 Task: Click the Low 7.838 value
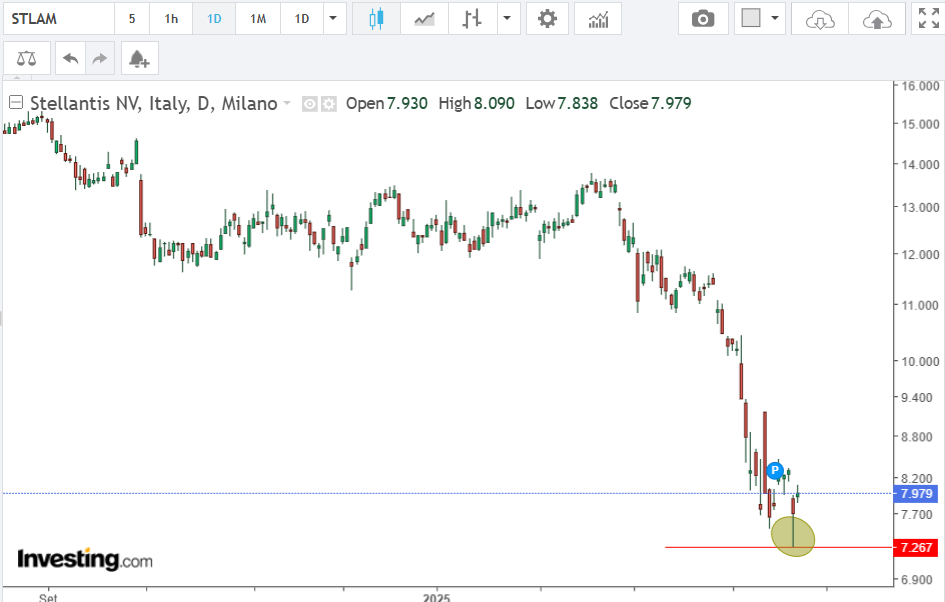tap(562, 104)
